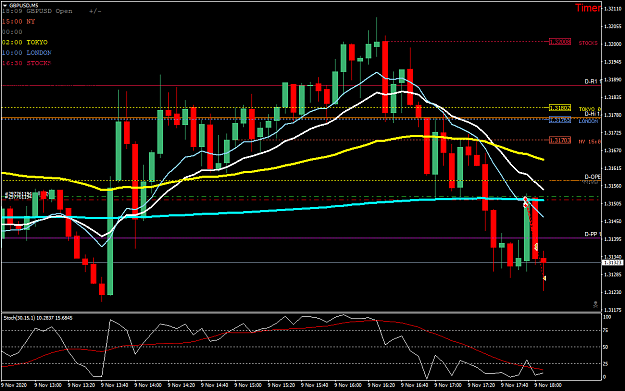The image size is (625, 391).
Task: Click the 1.32000 price axis value
Action: 613,44
